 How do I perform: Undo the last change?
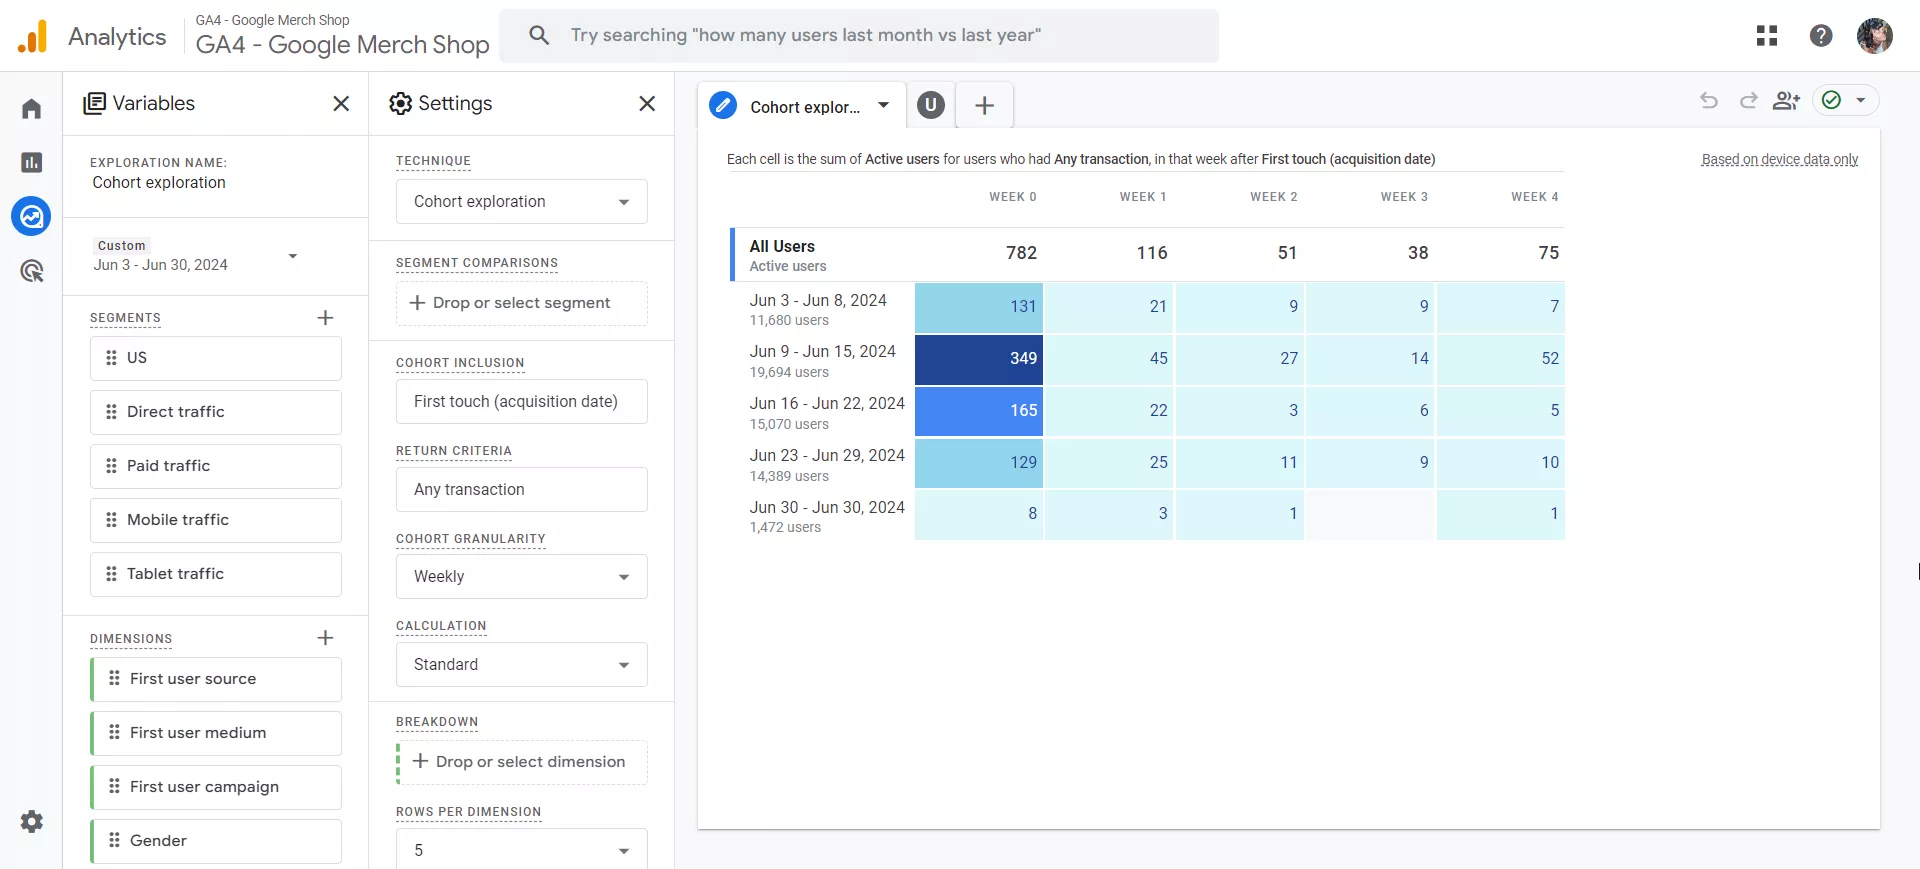tap(1709, 100)
